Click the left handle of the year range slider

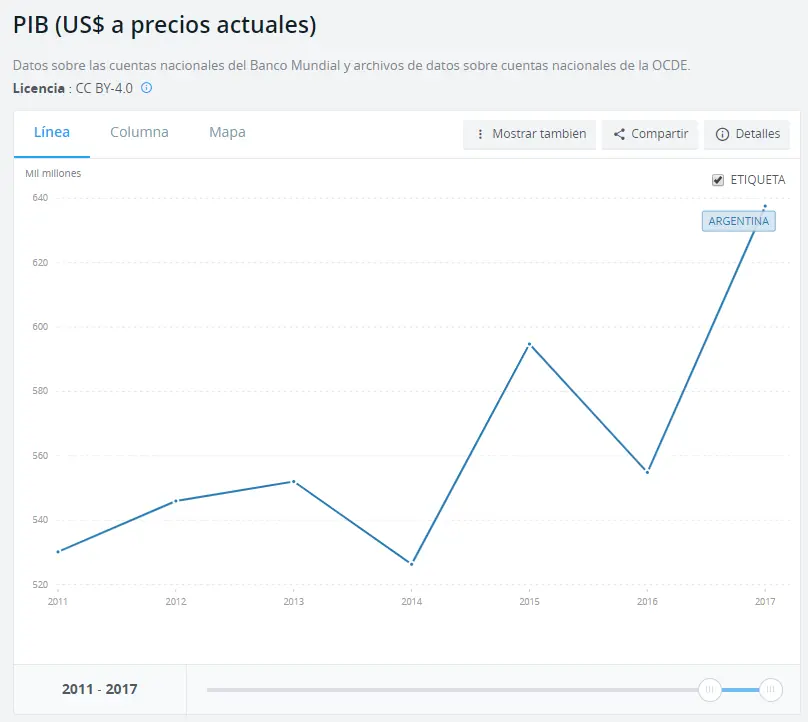tap(710, 689)
